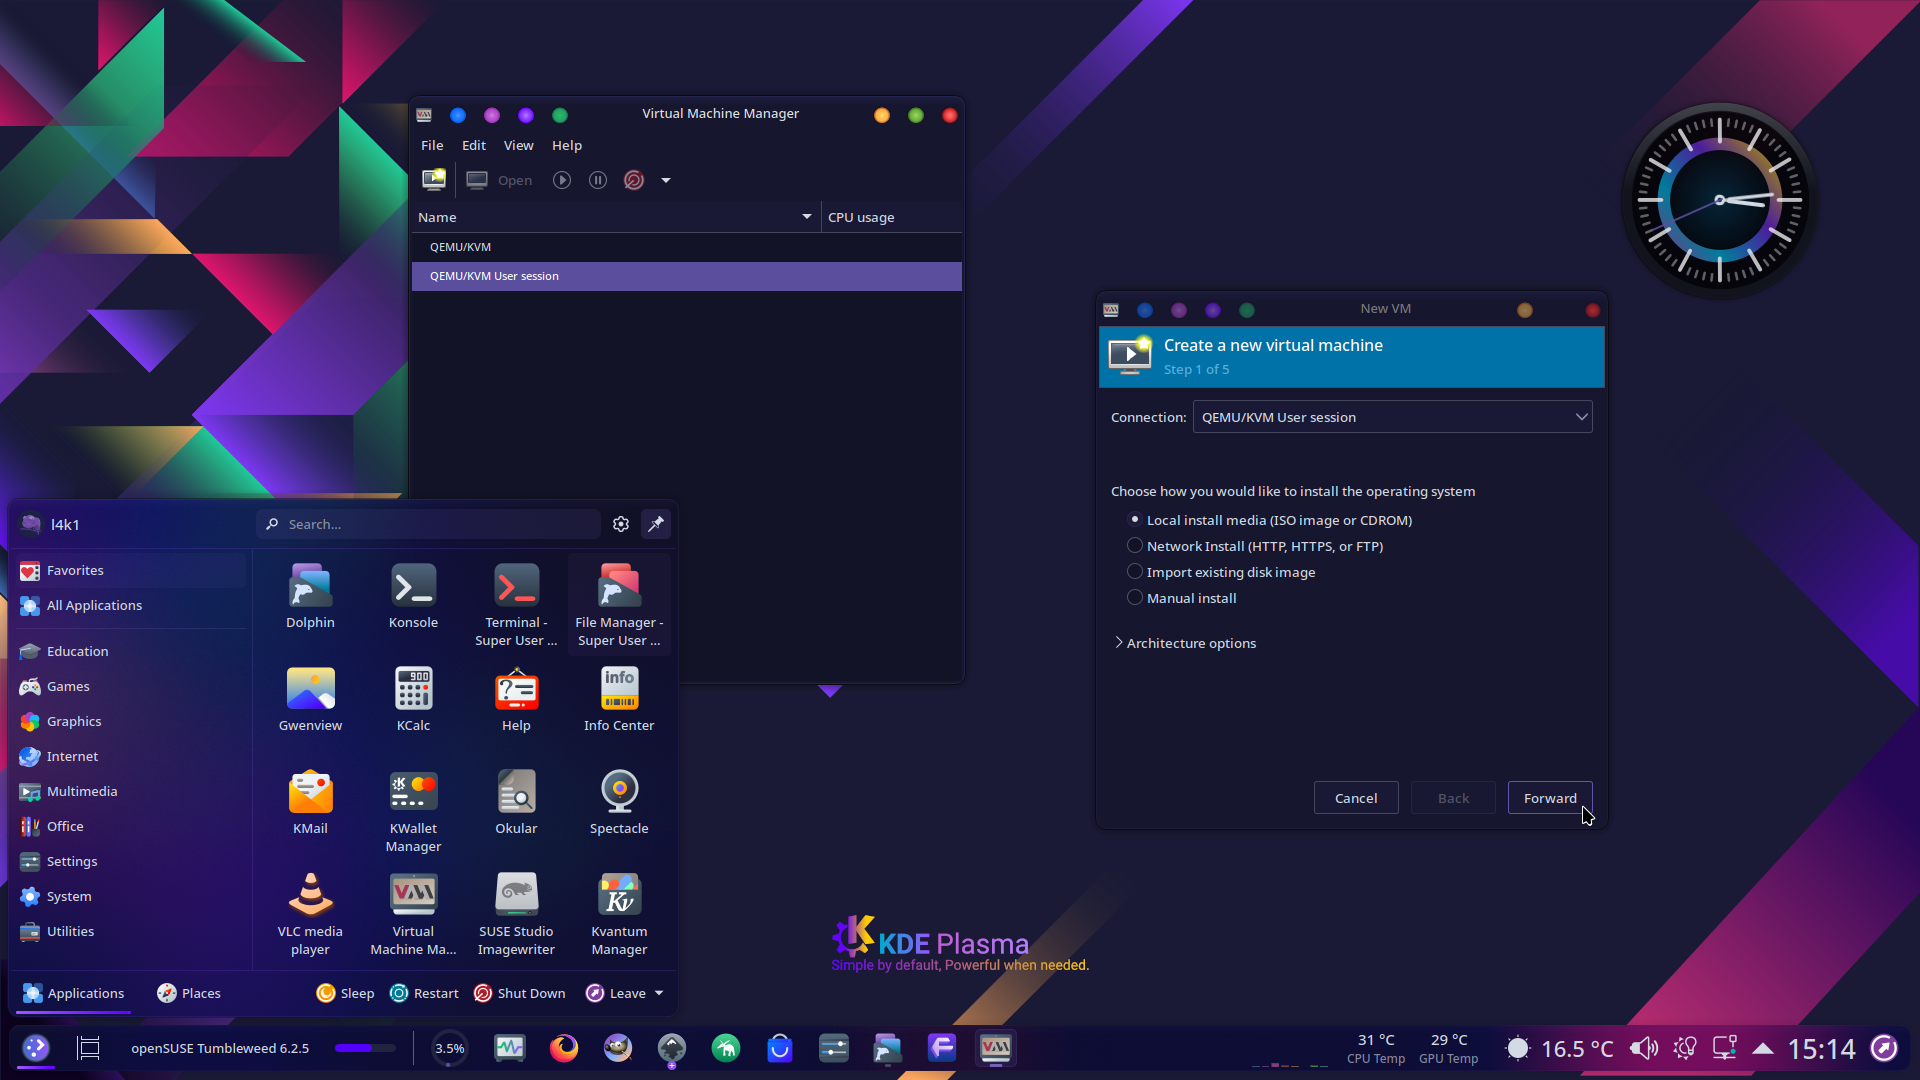Launch Spectacle screenshot tool

point(619,802)
